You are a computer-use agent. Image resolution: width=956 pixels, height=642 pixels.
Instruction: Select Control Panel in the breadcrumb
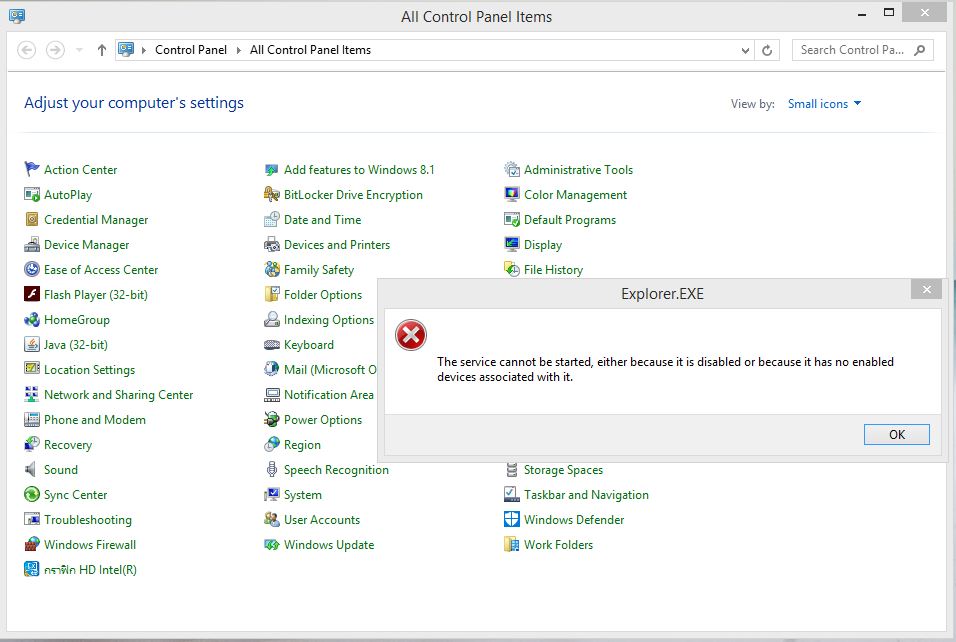191,50
